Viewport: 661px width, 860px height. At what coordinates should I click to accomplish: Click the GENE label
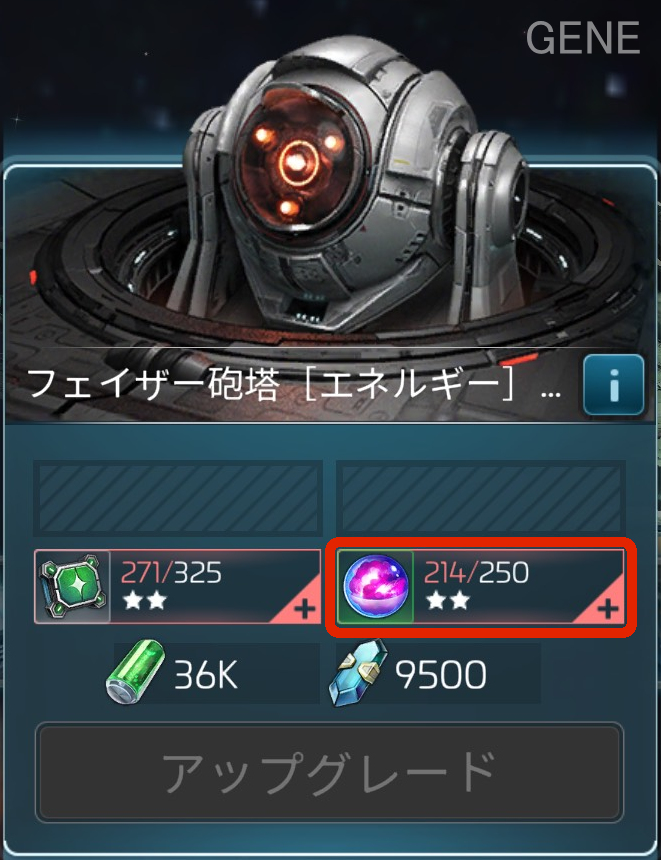click(x=583, y=38)
